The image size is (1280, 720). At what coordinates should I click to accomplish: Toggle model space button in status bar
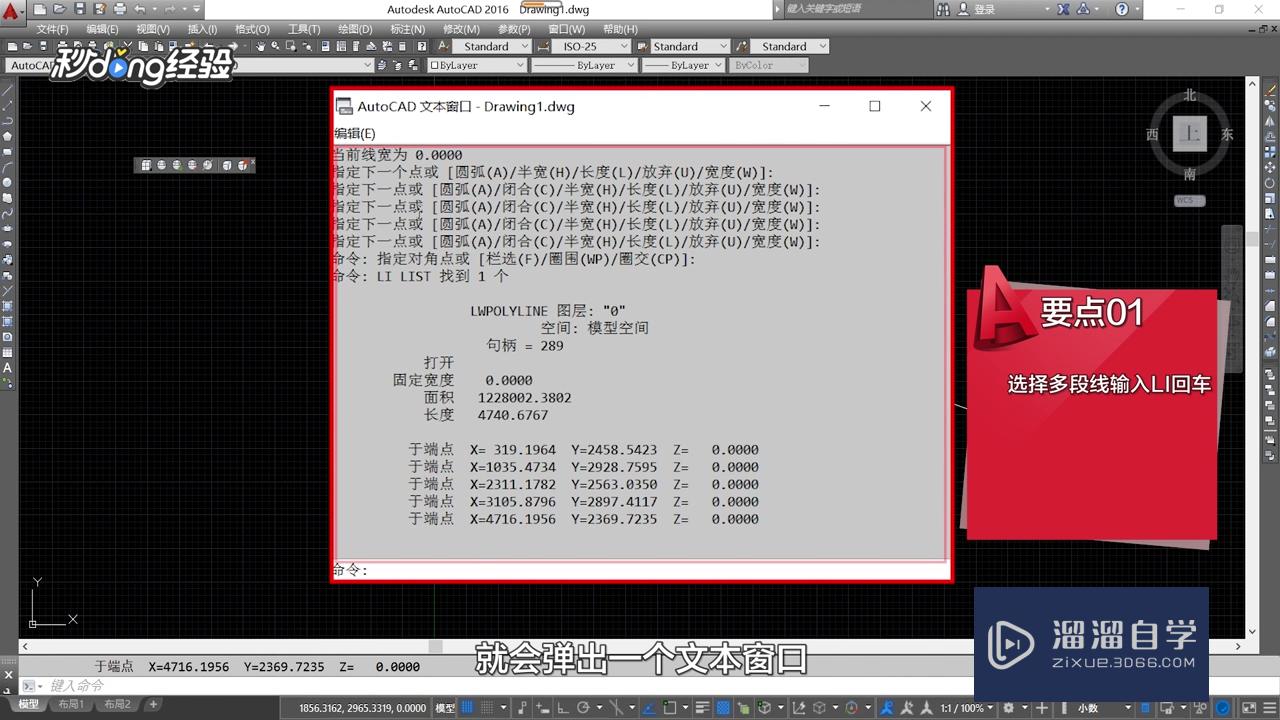tap(445, 707)
